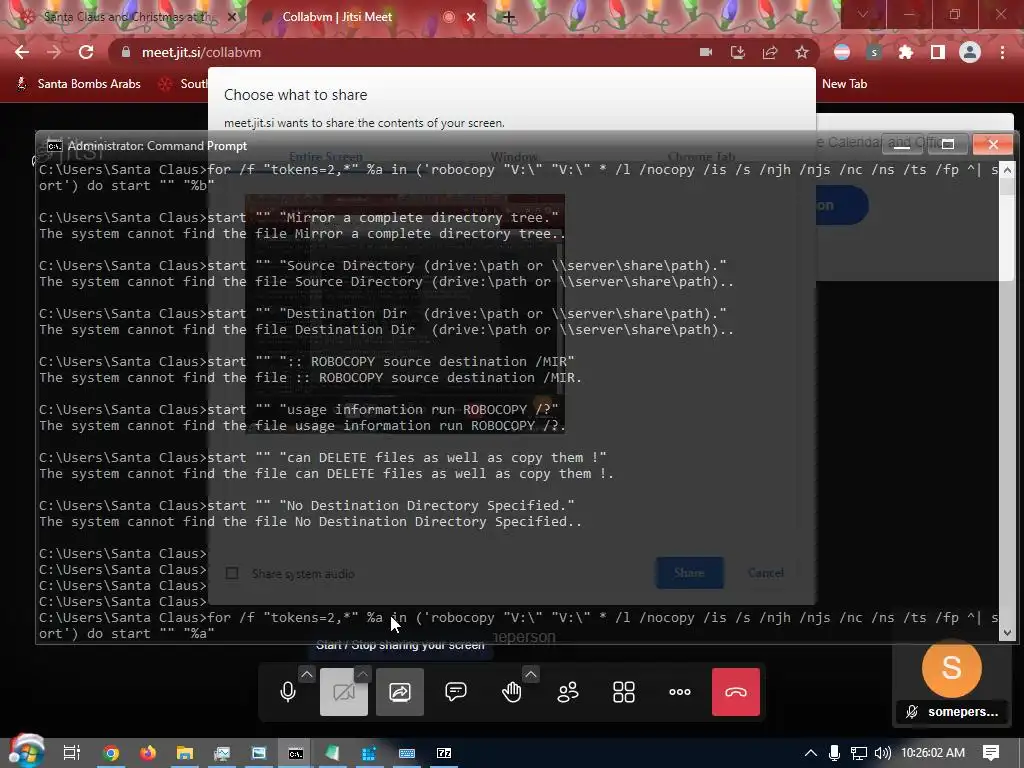
Task: Click the site lock icon in address bar
Action: tap(126, 52)
